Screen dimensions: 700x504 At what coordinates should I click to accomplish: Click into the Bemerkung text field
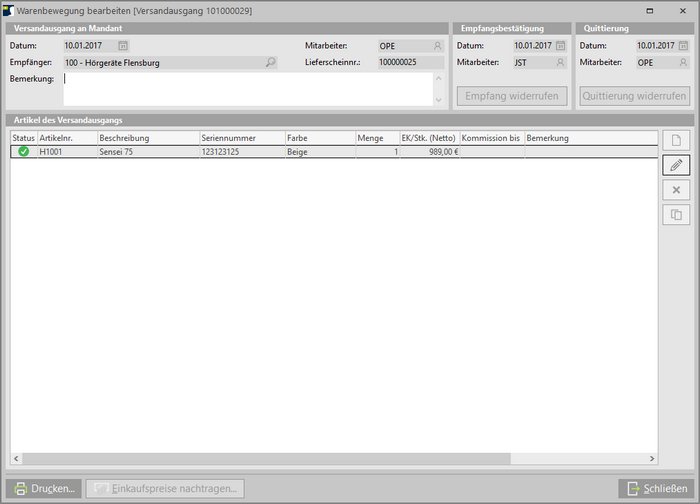250,88
